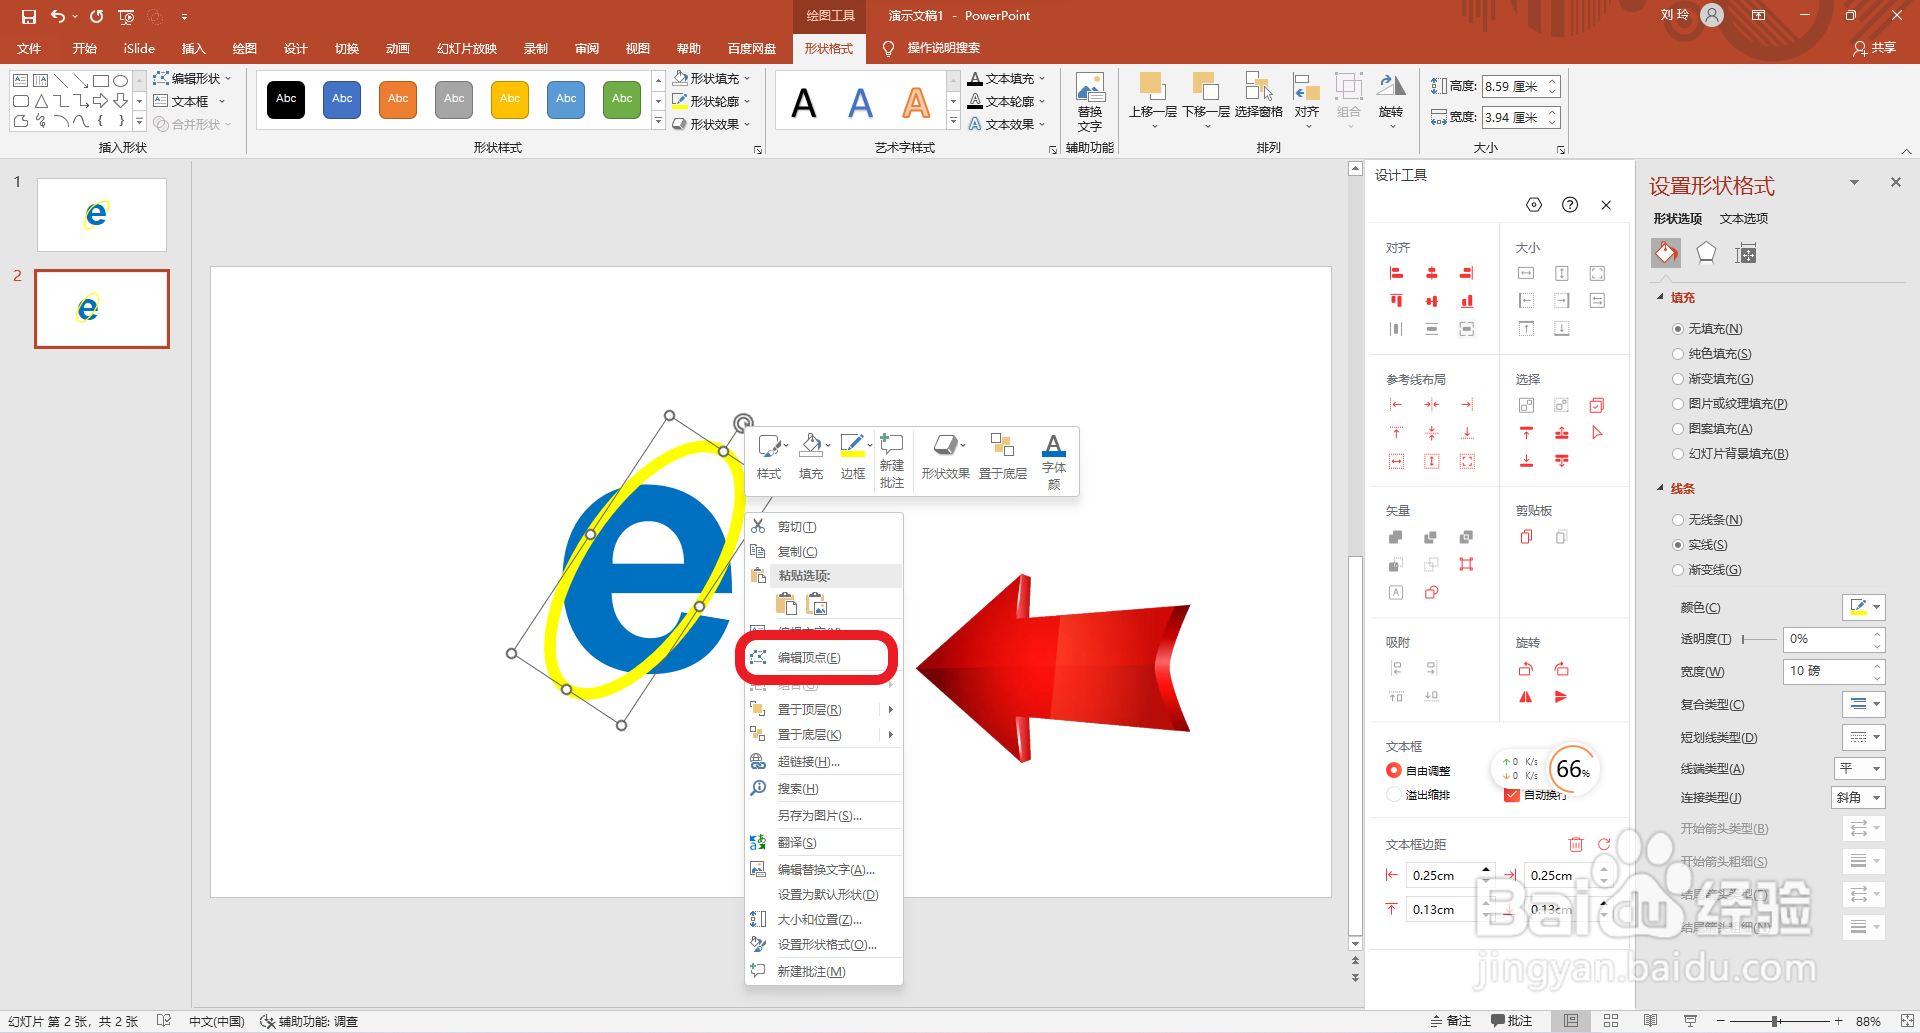The image size is (1920, 1033).
Task: Click the Undo arrow icon
Action: pos(58,16)
